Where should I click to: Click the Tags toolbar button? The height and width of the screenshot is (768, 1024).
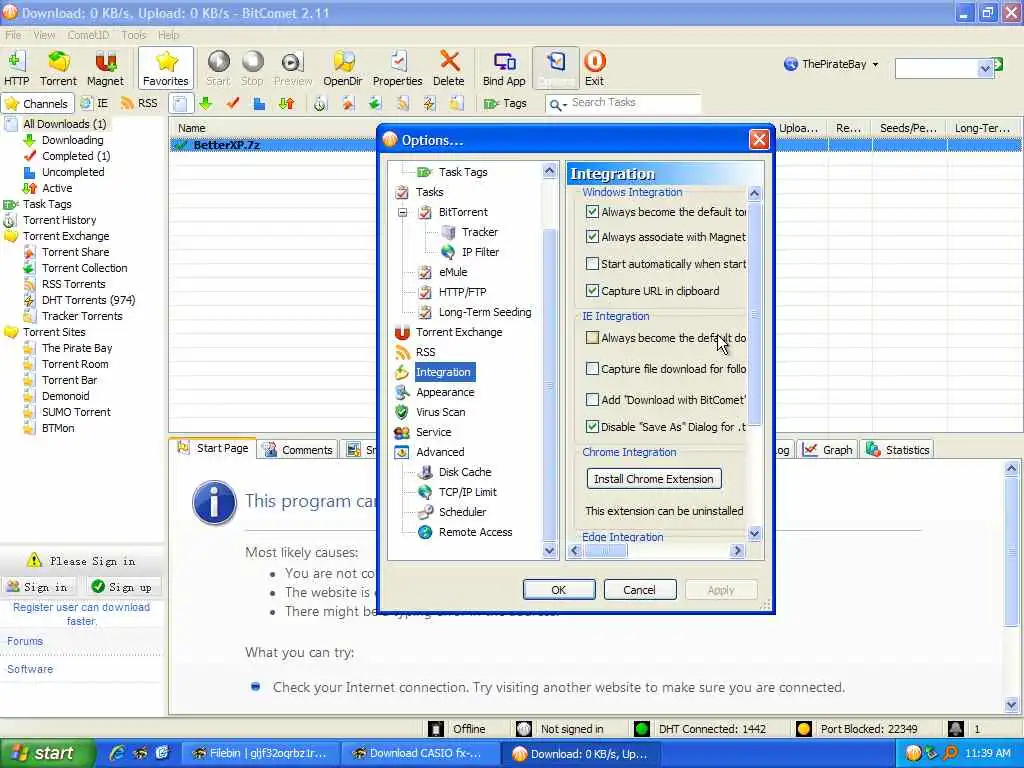tap(505, 103)
